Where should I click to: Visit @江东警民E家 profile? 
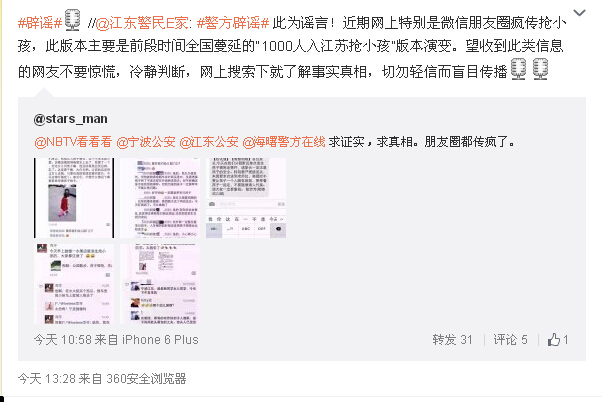[x=142, y=23]
